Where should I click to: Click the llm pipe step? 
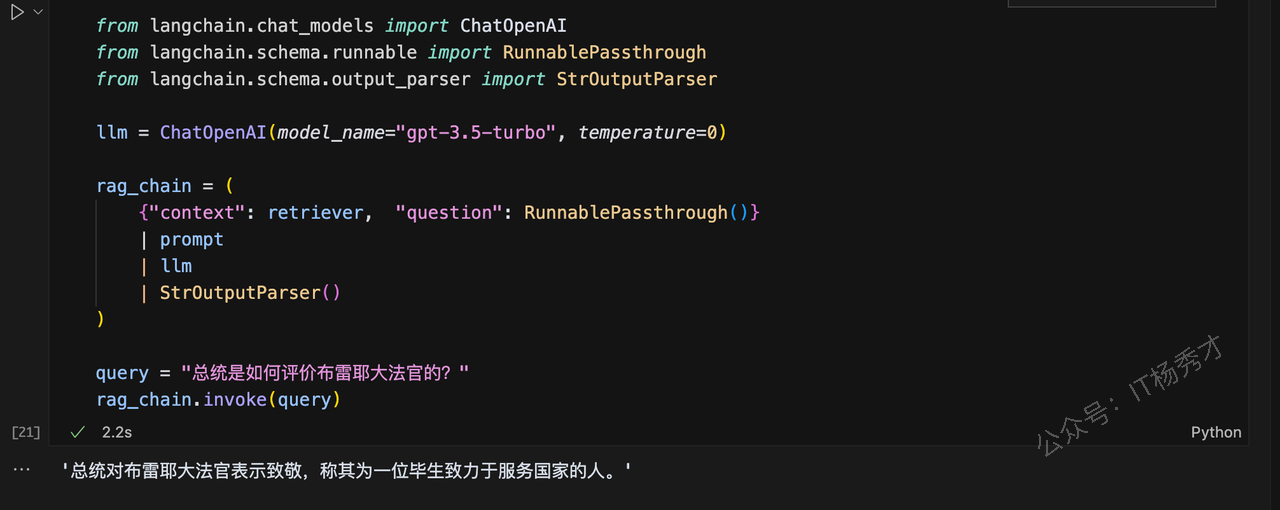click(176, 266)
